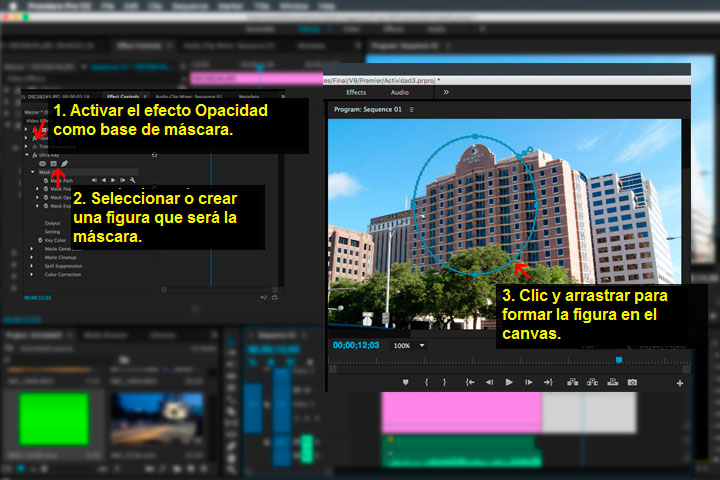
Task: Go to In point
Action: coord(470,382)
